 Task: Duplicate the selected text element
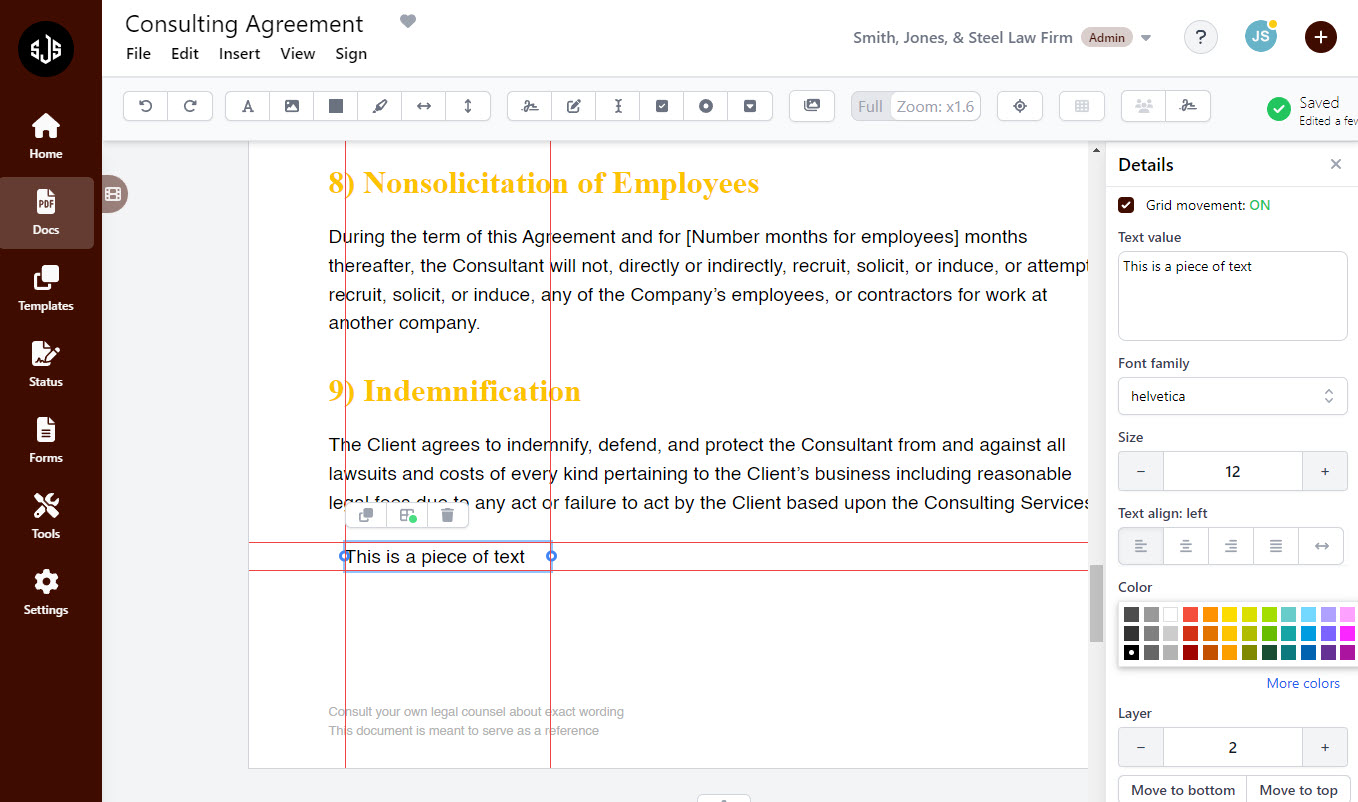pyautogui.click(x=366, y=515)
